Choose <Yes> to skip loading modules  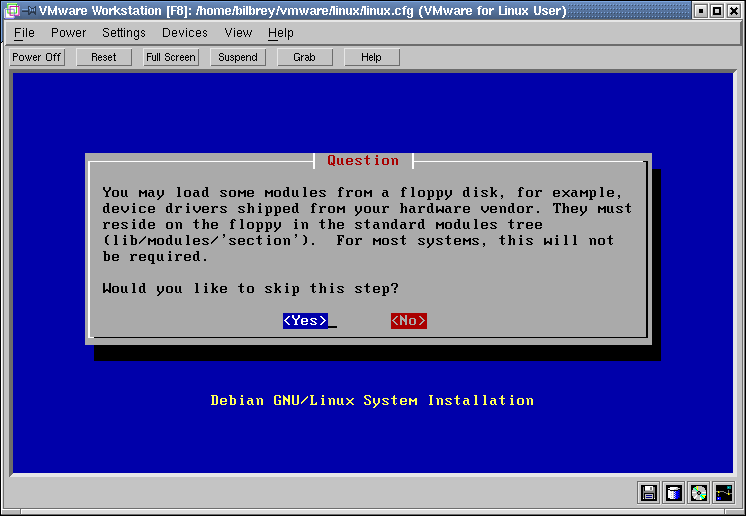(305, 321)
